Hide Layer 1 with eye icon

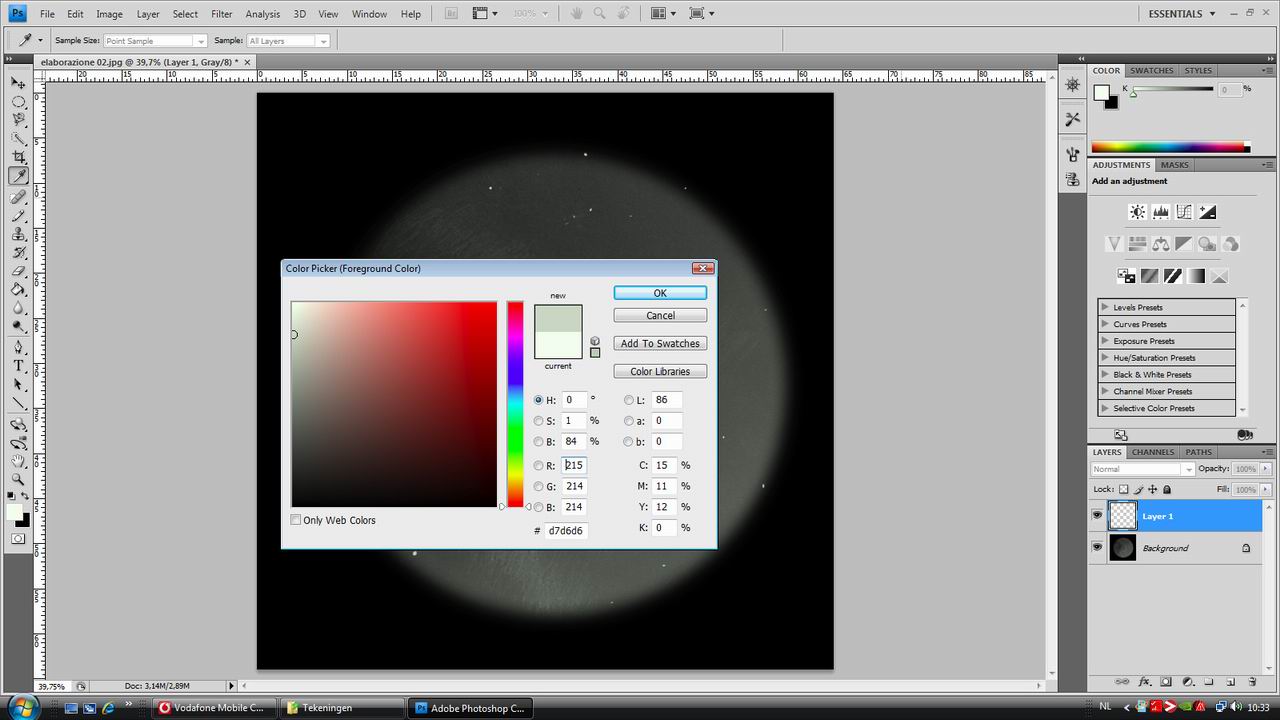[x=1097, y=516]
